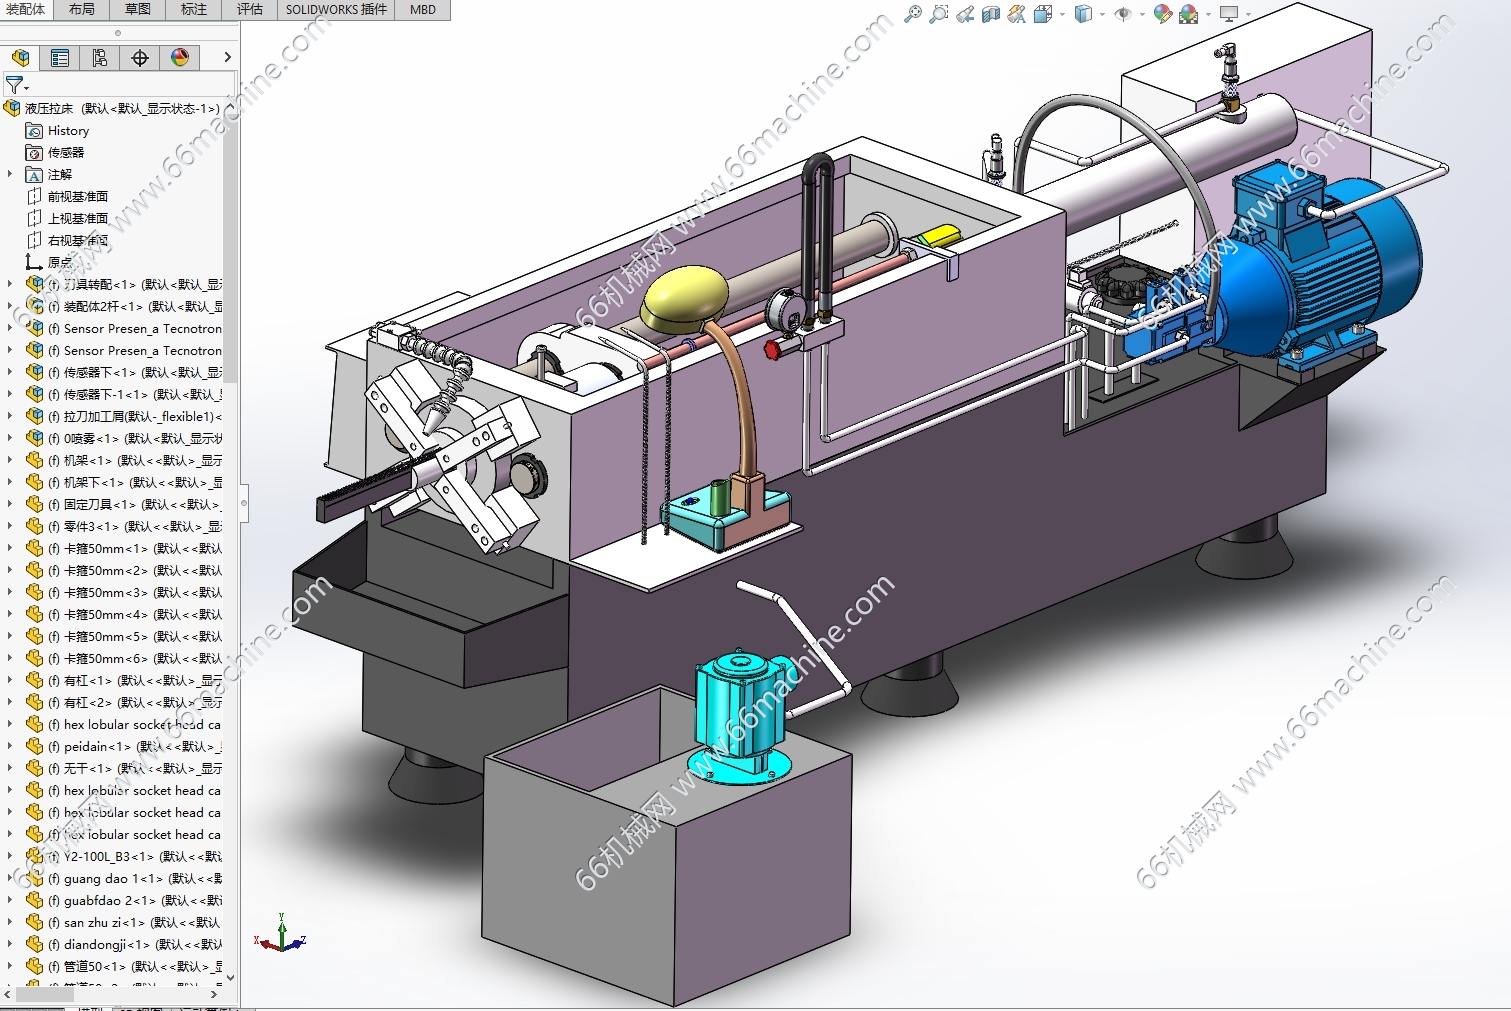Viewport: 1511px width, 1011px height.
Task: Open the SOLIDWORKS 插件 tab
Action: 336,9
